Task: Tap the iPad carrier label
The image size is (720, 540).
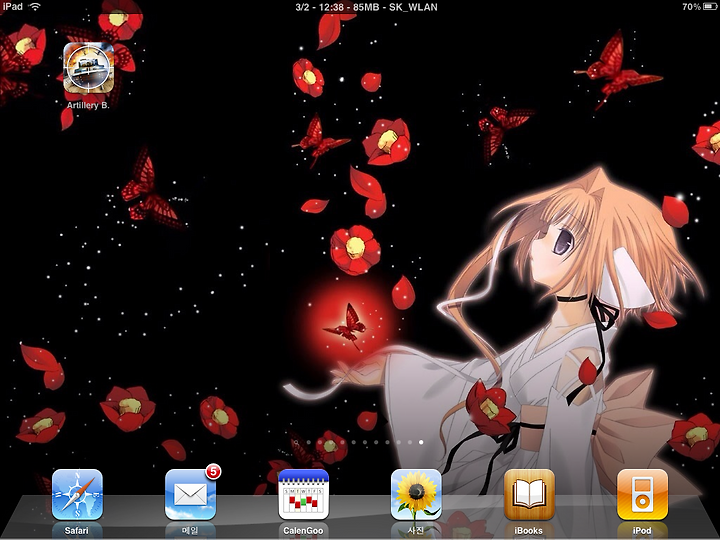Action: tap(12, 6)
